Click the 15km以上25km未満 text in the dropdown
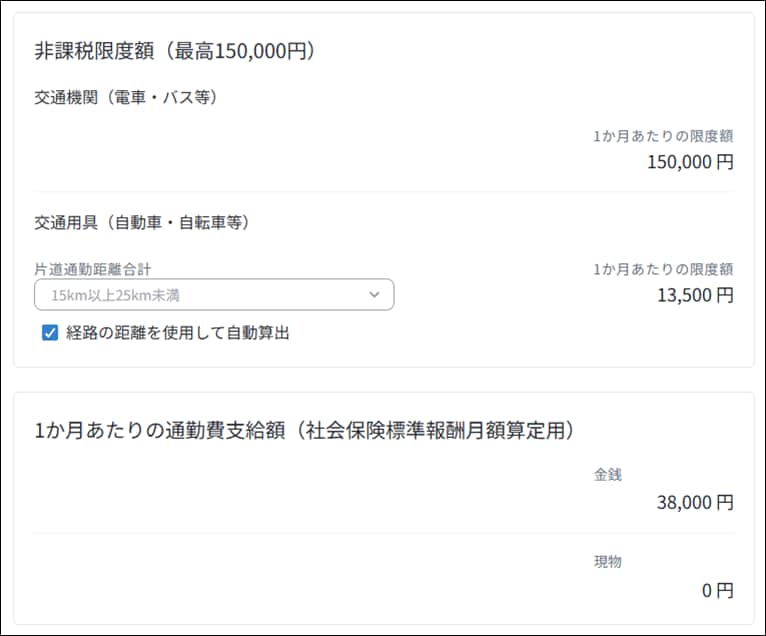 (116, 295)
